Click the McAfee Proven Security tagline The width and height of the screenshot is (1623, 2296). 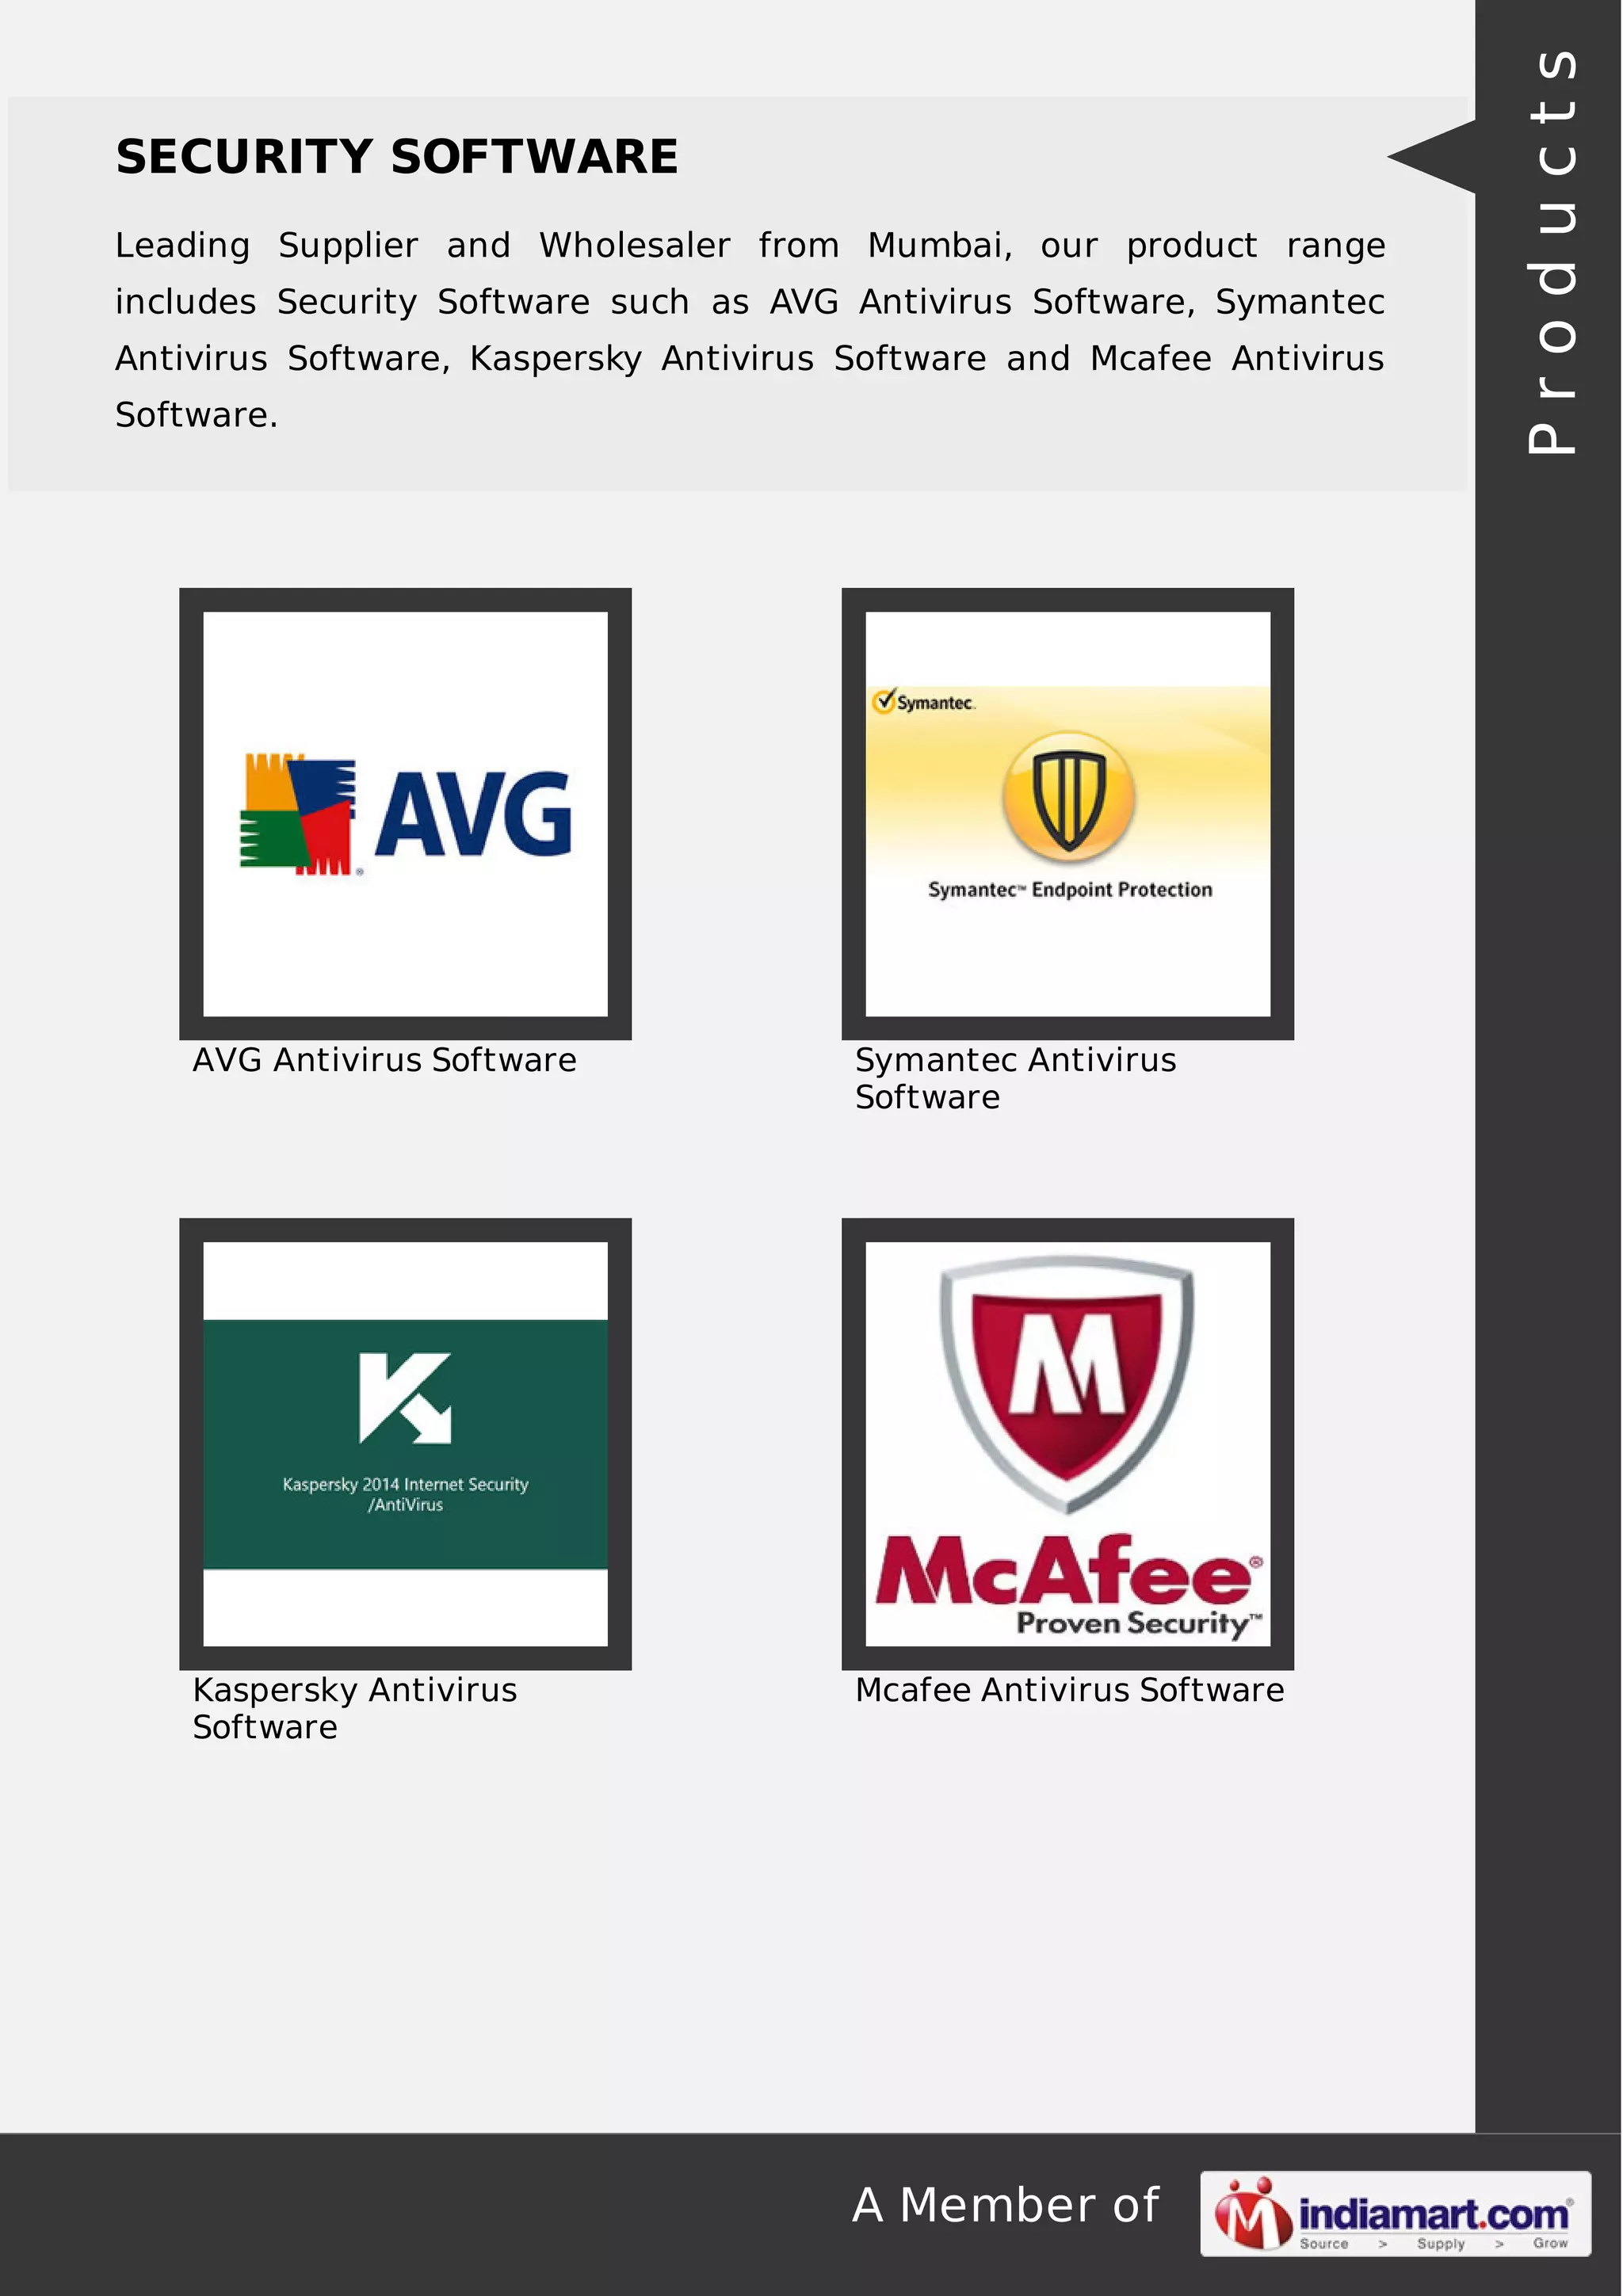click(1138, 1622)
